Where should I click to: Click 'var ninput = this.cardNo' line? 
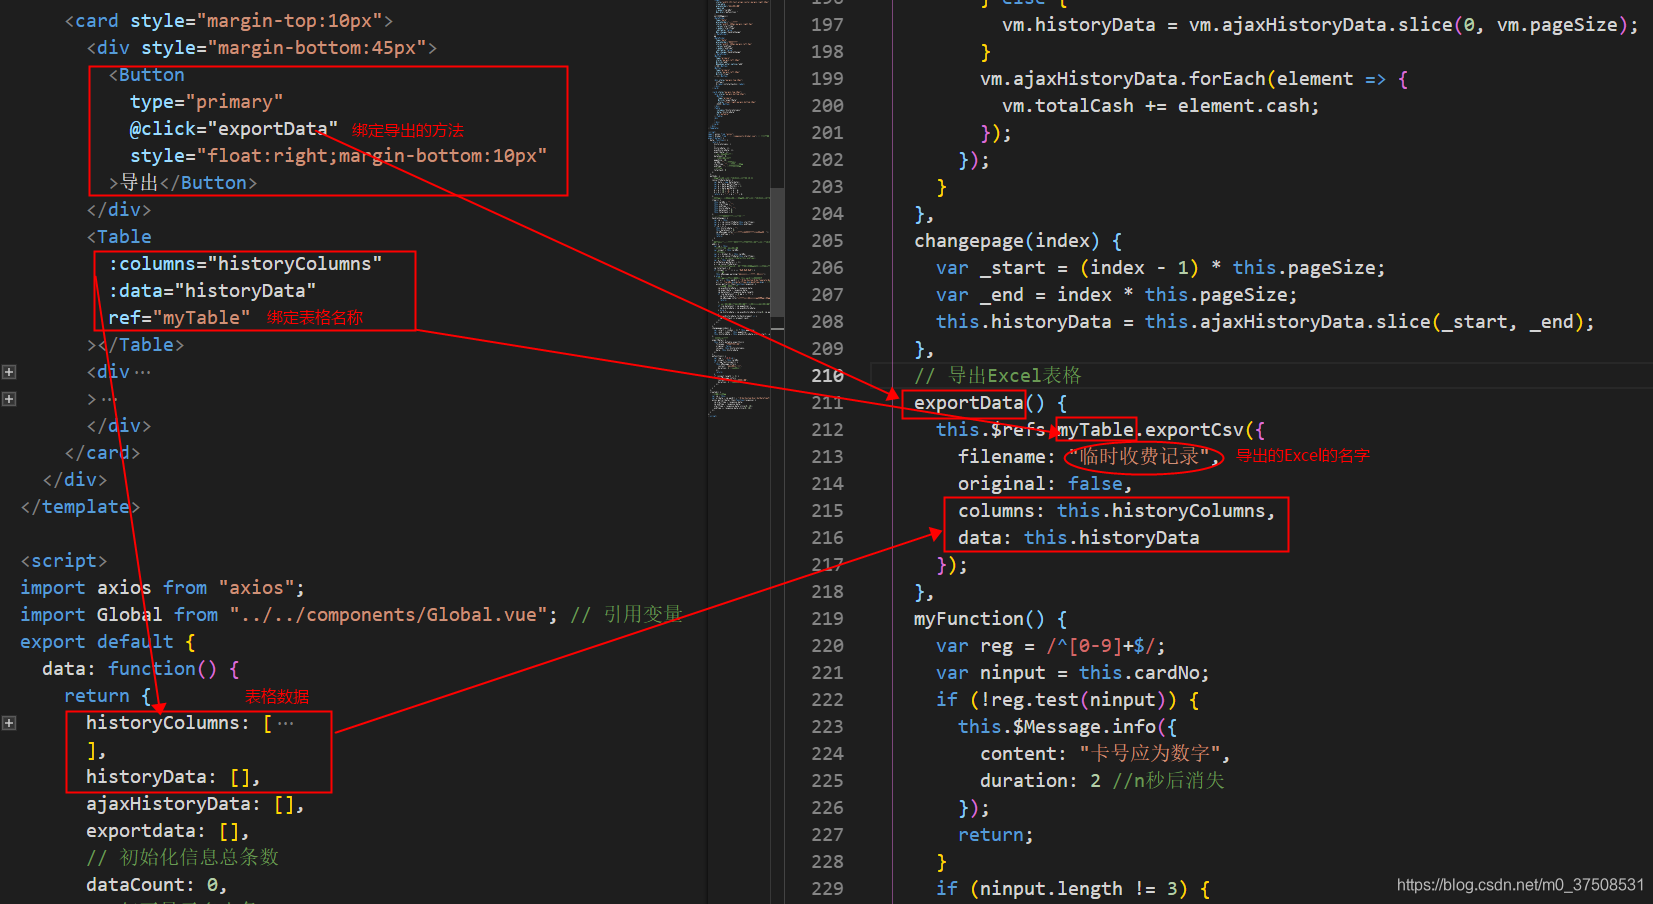(1072, 673)
